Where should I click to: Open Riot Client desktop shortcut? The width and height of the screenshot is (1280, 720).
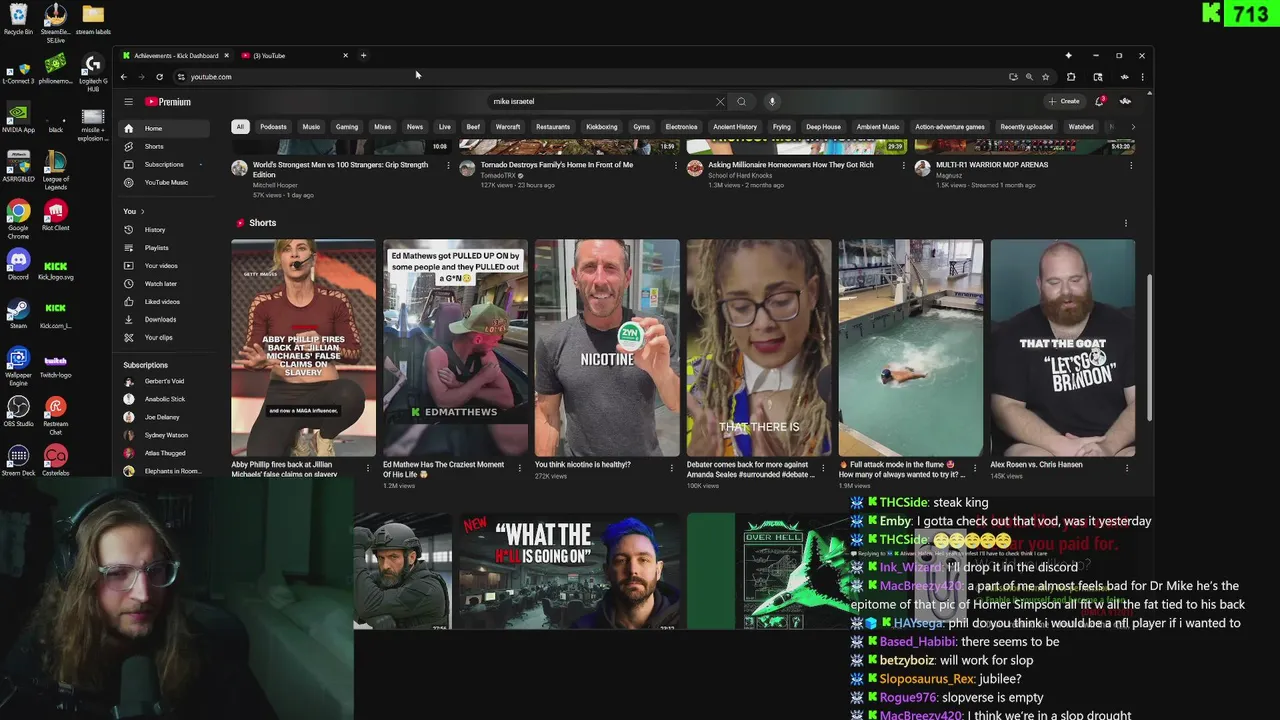pyautogui.click(x=55, y=215)
